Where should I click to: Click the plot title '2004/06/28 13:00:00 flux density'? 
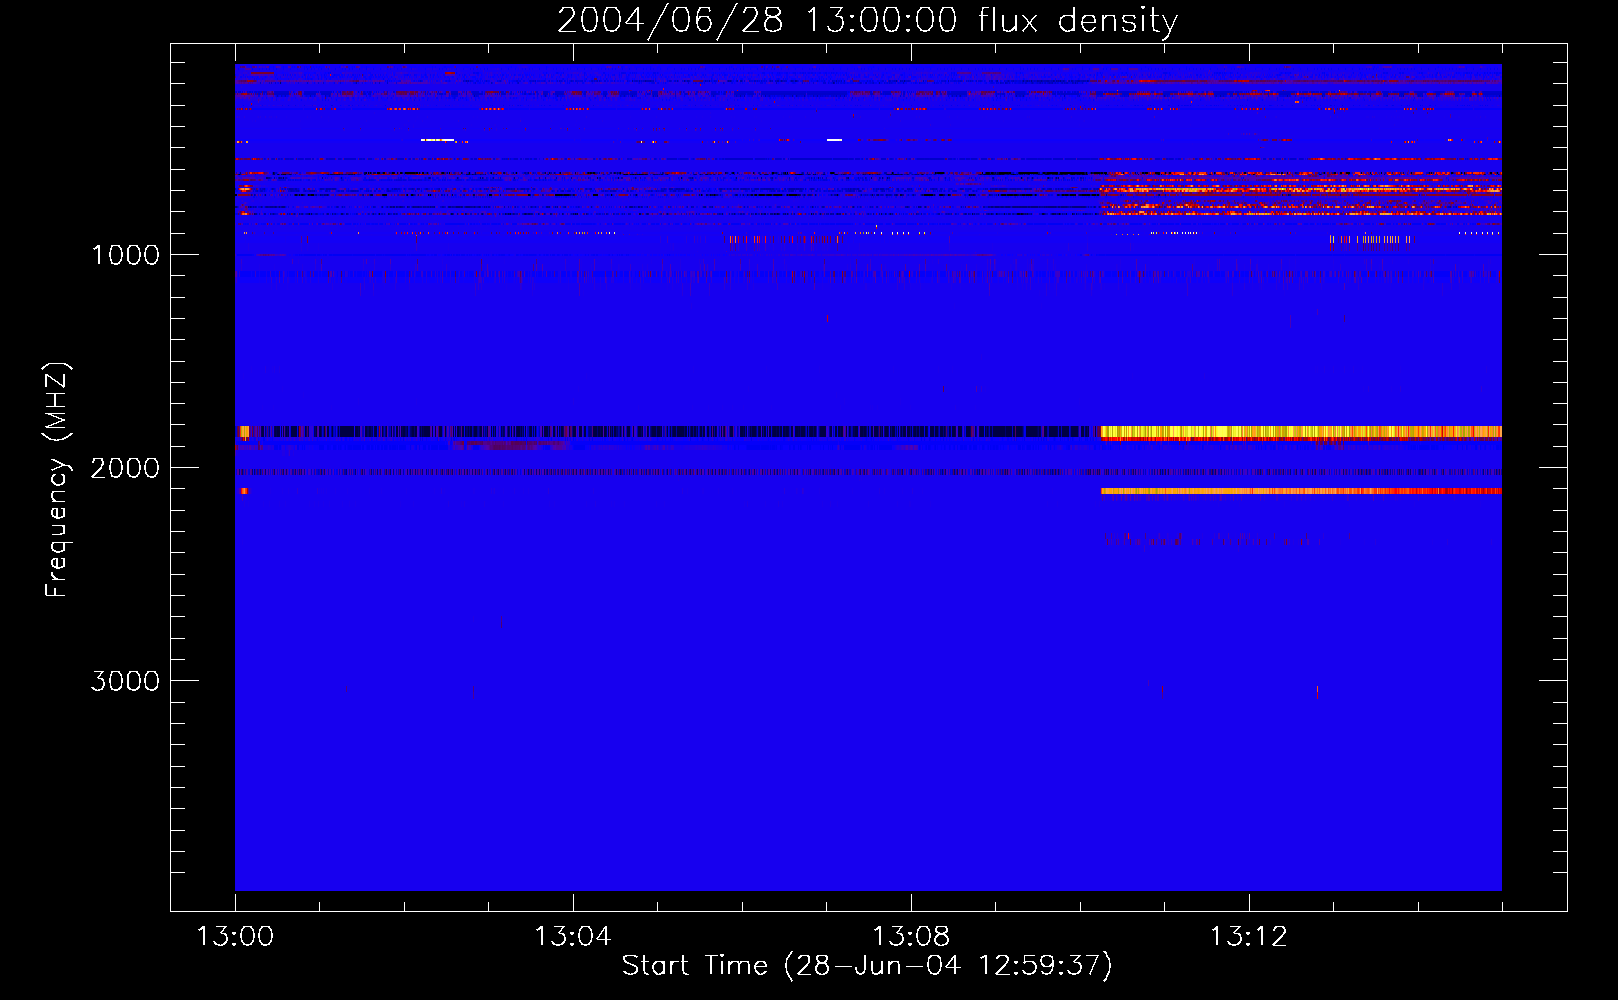click(x=867, y=20)
